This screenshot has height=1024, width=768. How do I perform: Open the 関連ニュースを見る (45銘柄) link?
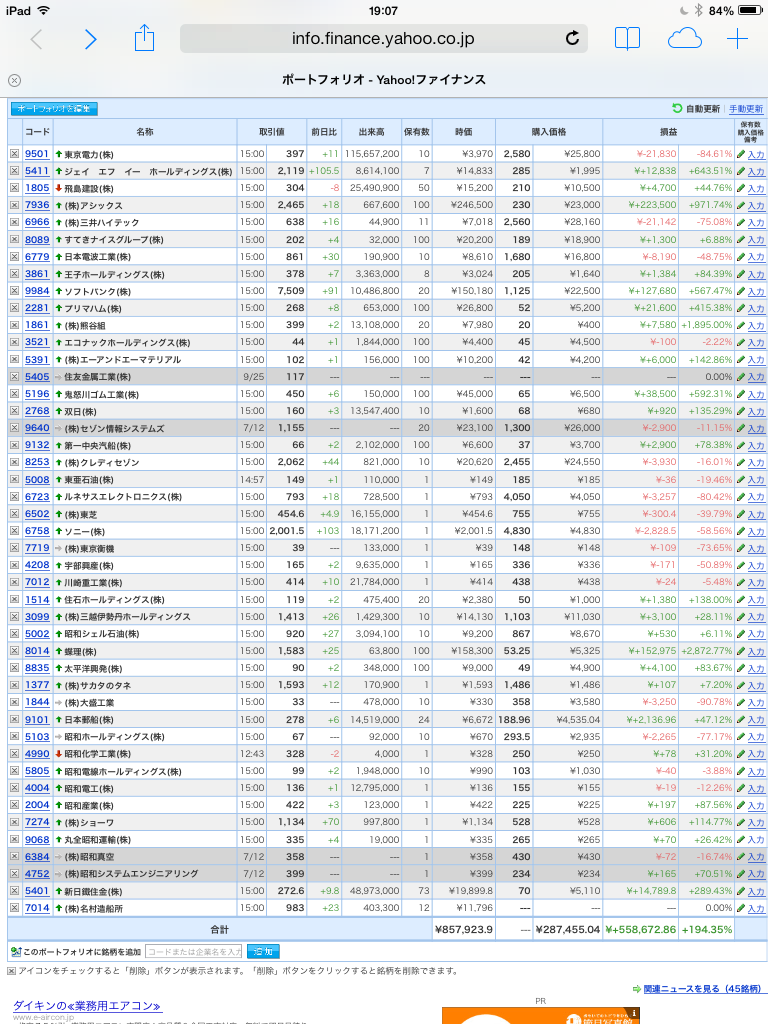pyautogui.click(x=702, y=989)
